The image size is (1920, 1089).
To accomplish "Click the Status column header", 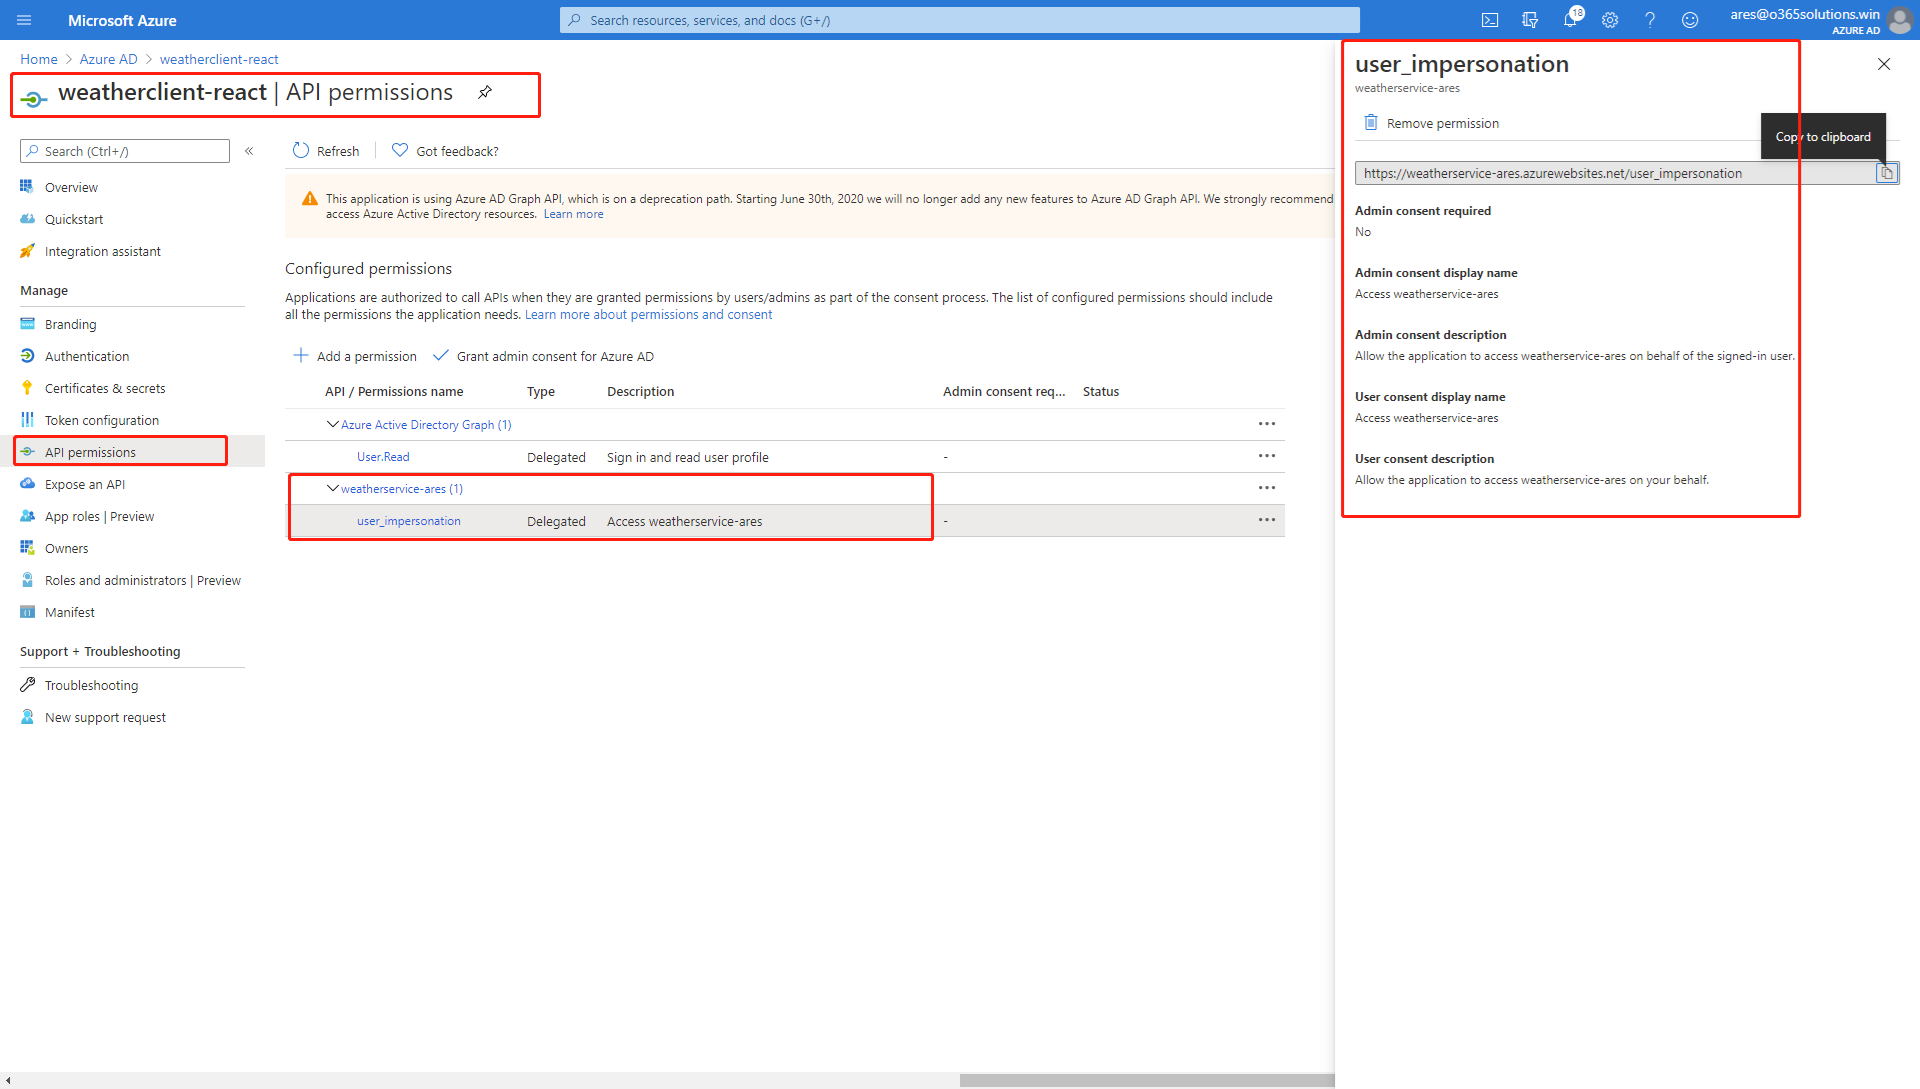I will pyautogui.click(x=1101, y=391).
